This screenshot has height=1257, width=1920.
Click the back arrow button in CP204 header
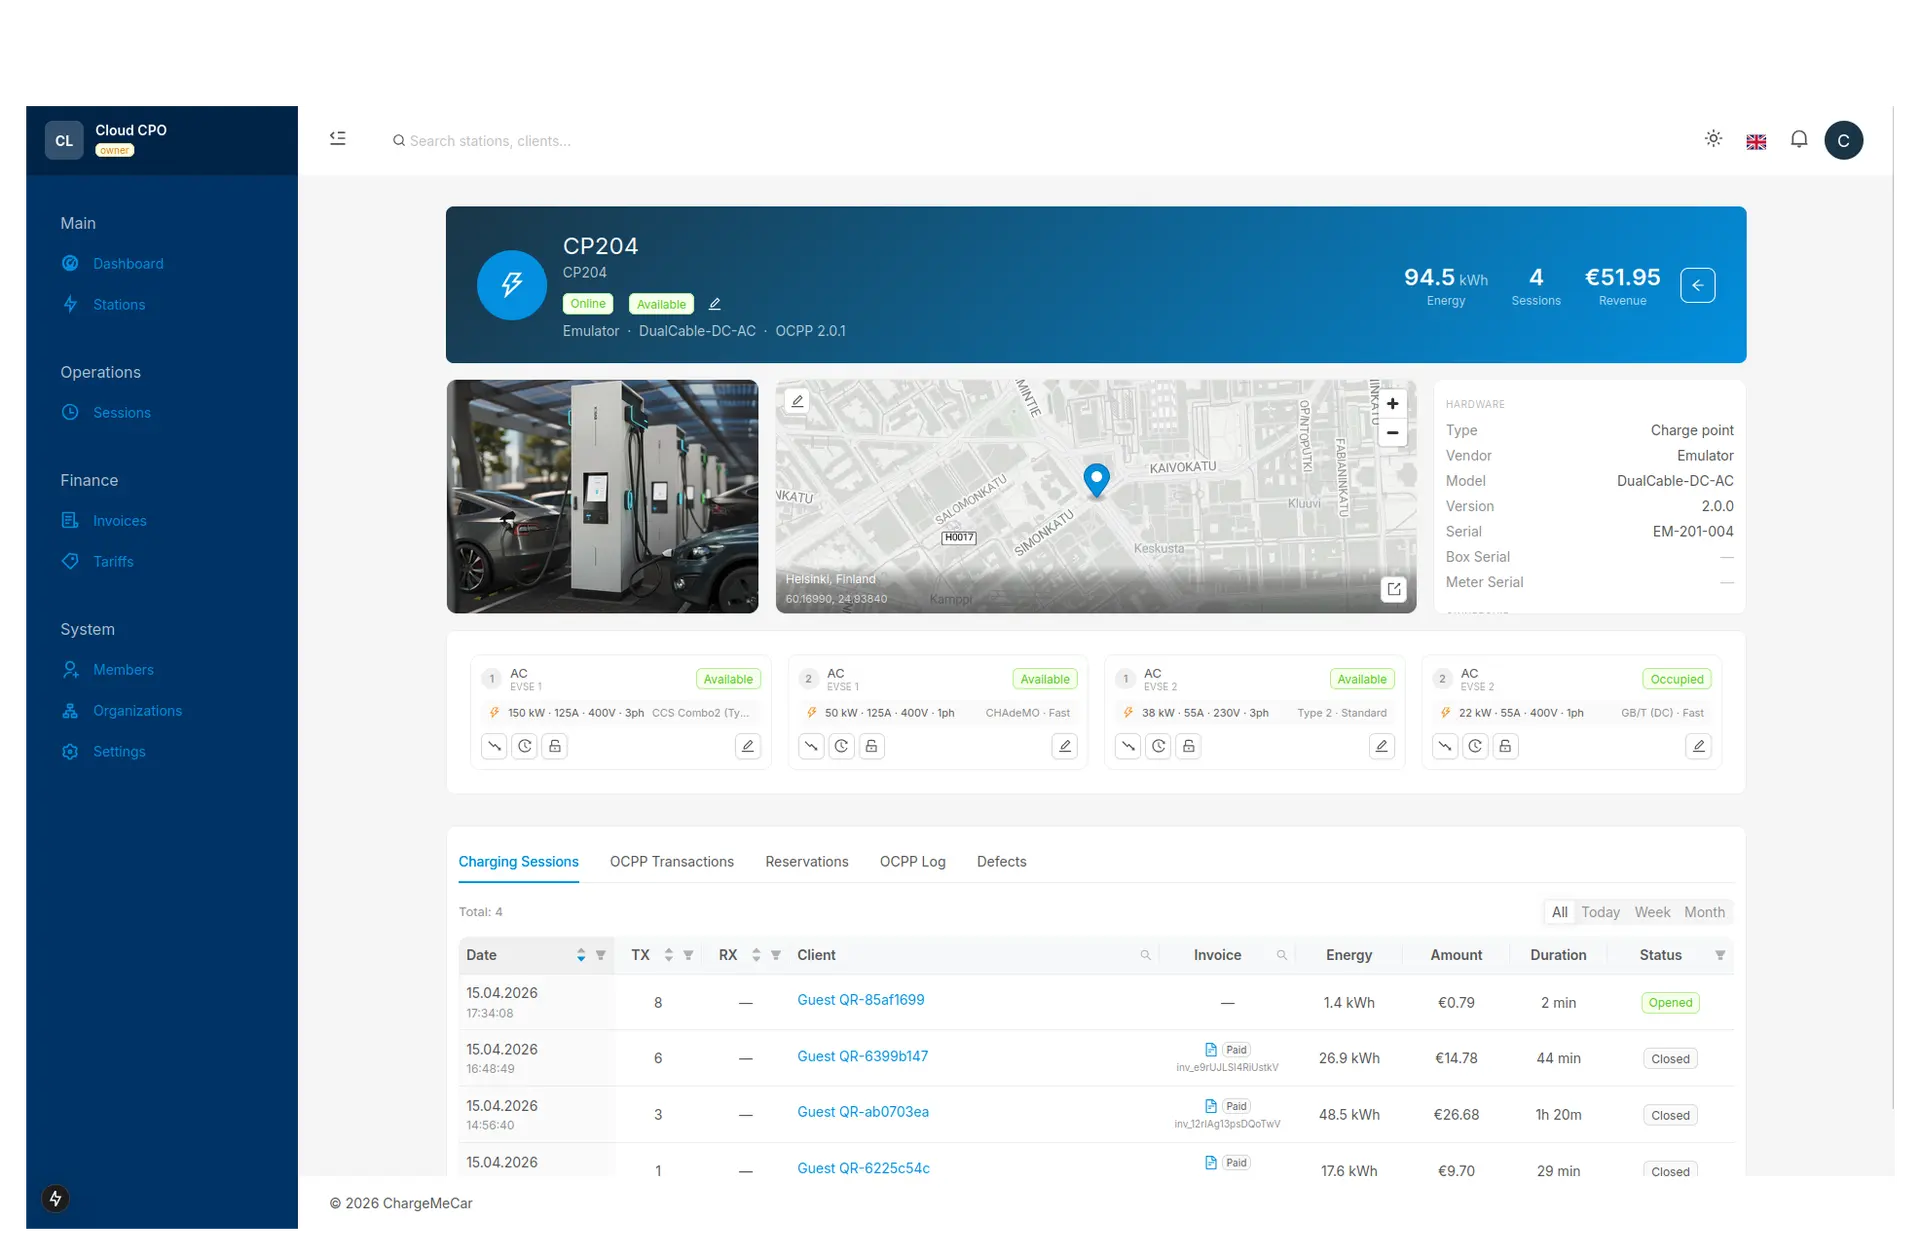pos(1697,285)
